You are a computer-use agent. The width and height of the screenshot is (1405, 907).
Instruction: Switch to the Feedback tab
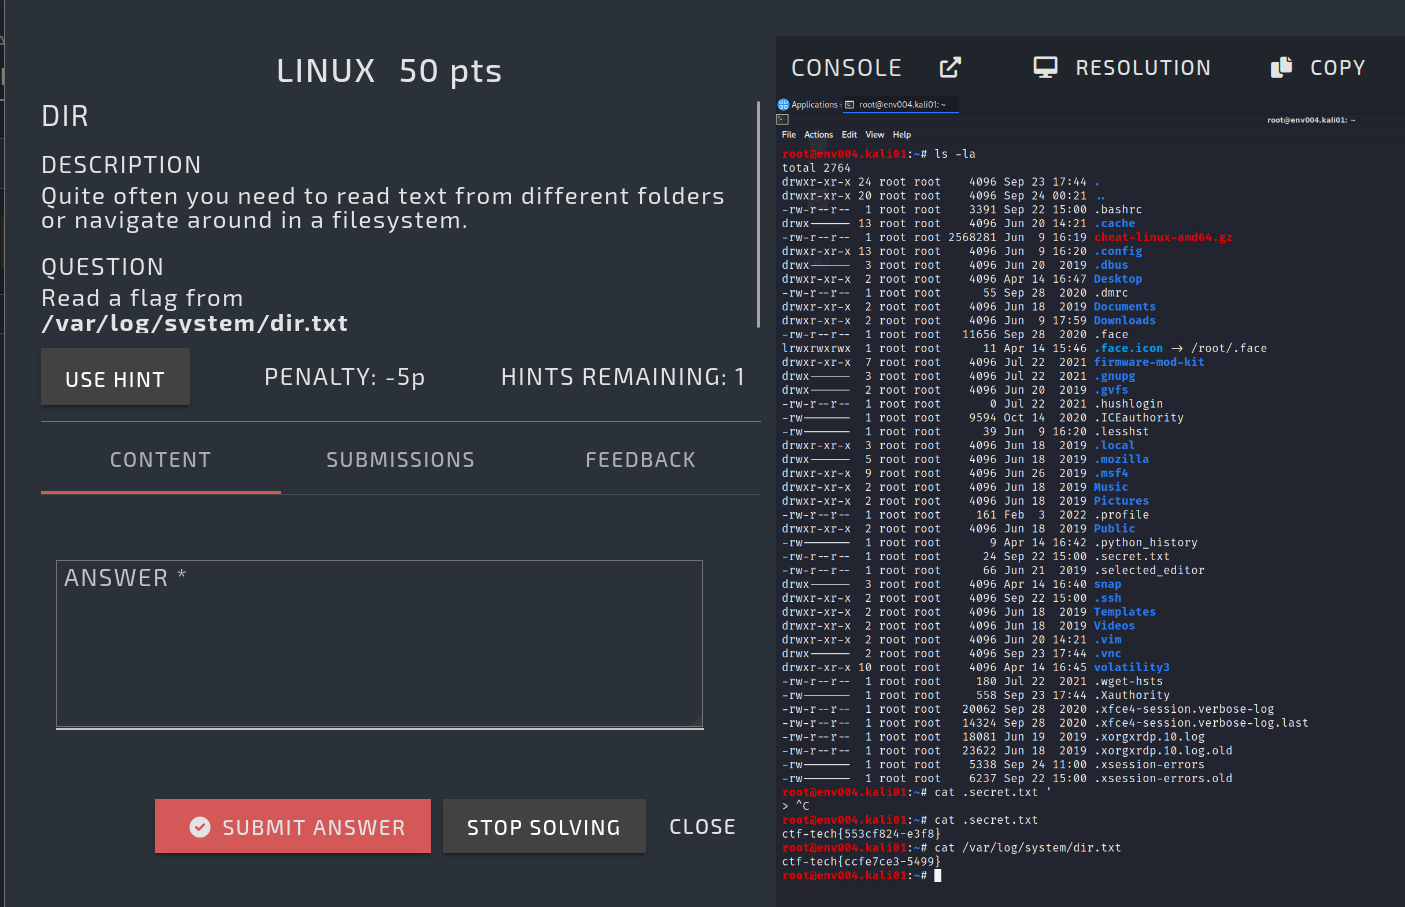[640, 460]
